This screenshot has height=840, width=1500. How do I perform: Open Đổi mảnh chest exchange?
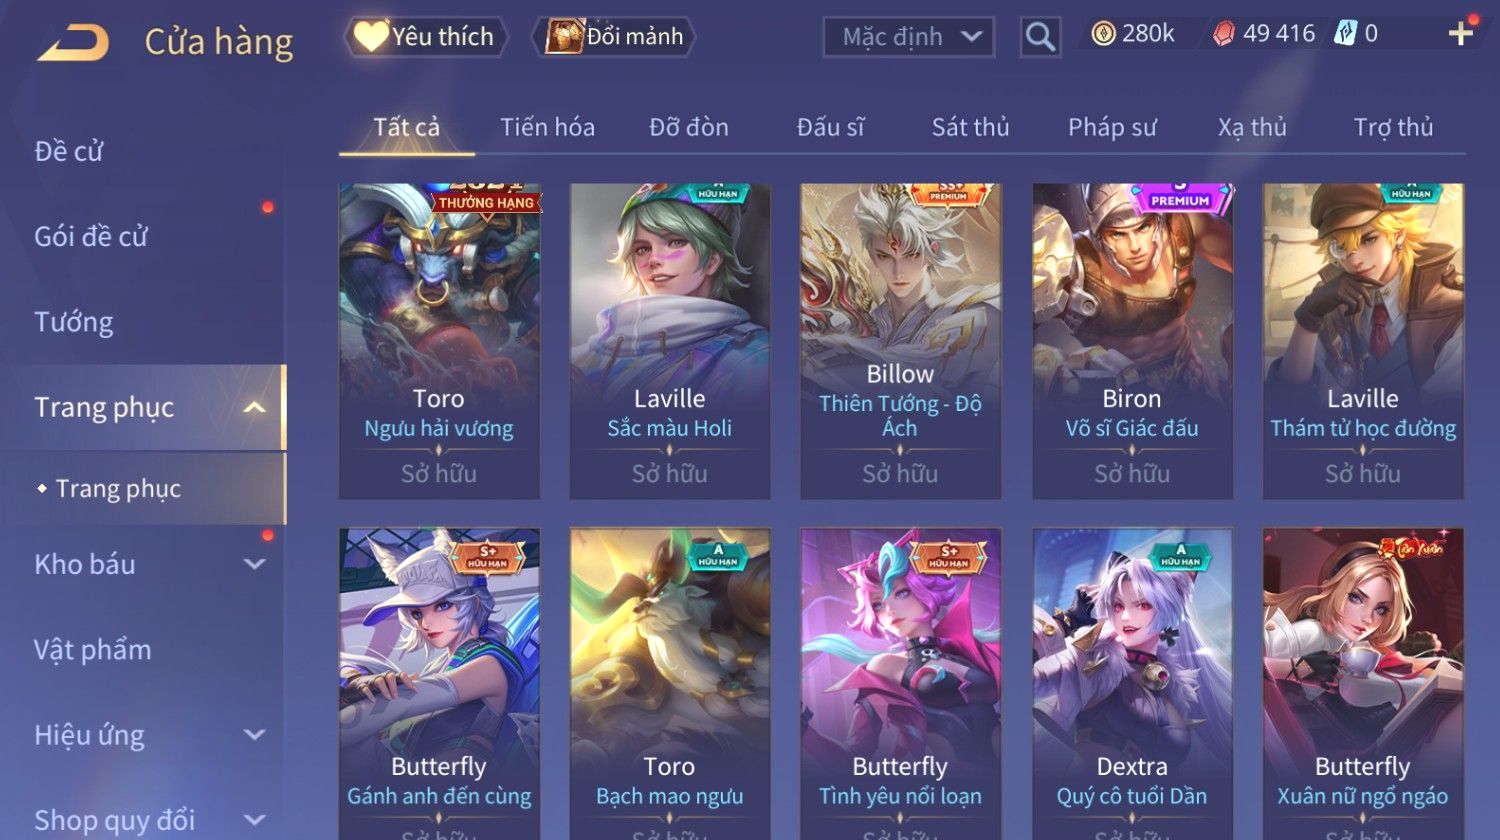[614, 37]
